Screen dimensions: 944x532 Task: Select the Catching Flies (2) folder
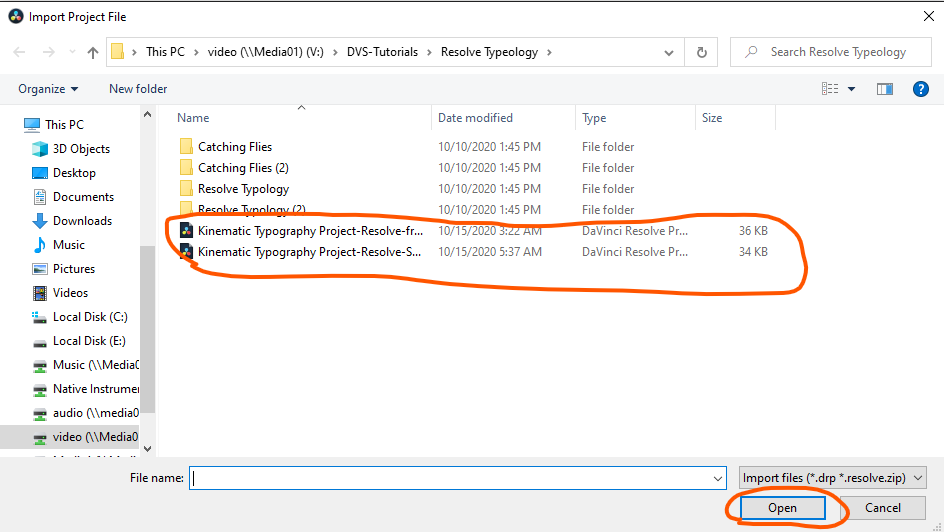243,168
